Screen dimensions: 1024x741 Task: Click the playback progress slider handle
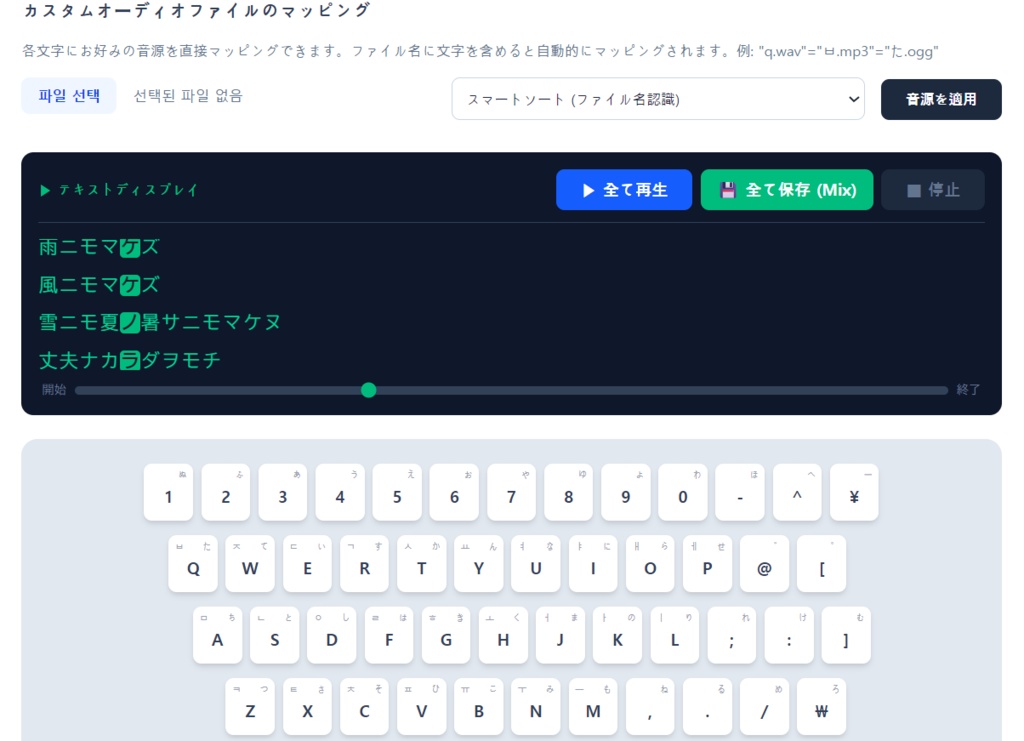pyautogui.click(x=368, y=390)
